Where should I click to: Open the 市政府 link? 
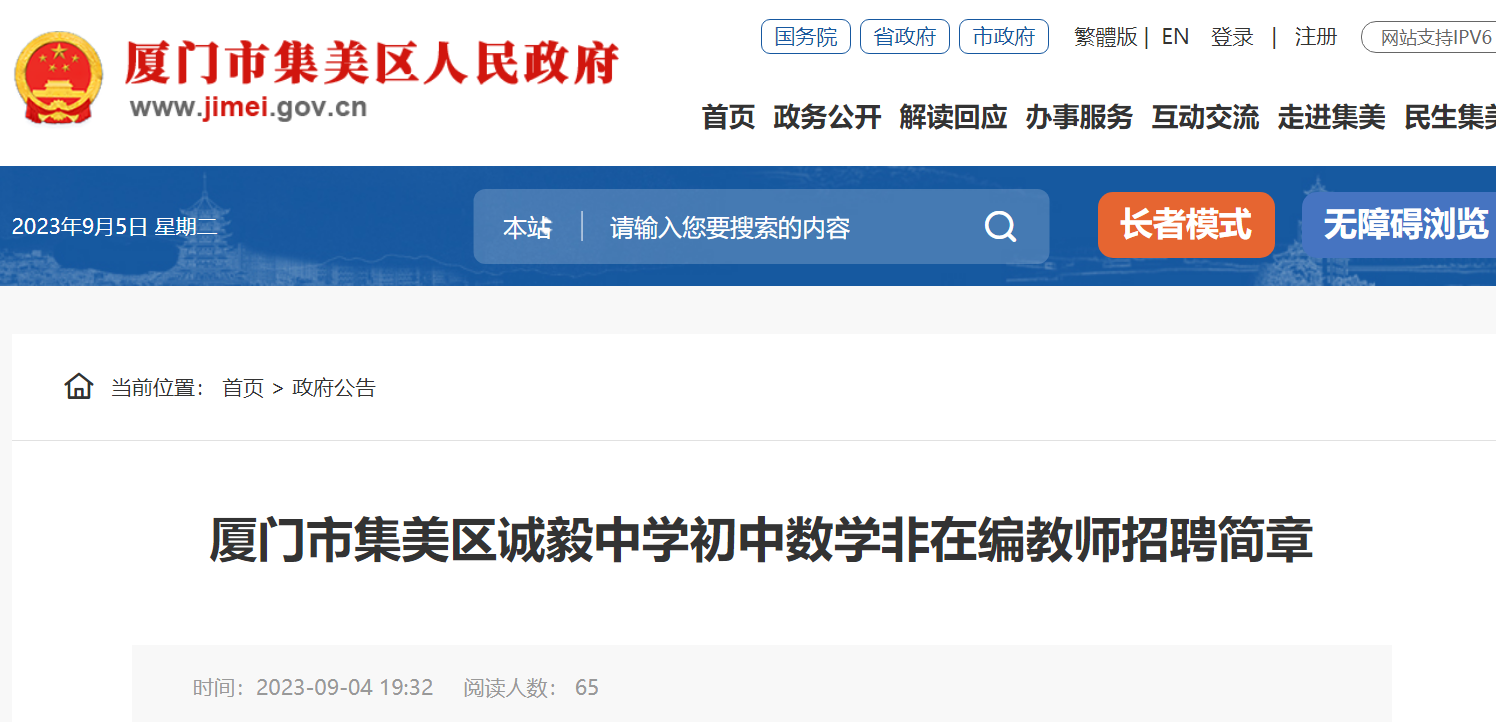point(1004,37)
